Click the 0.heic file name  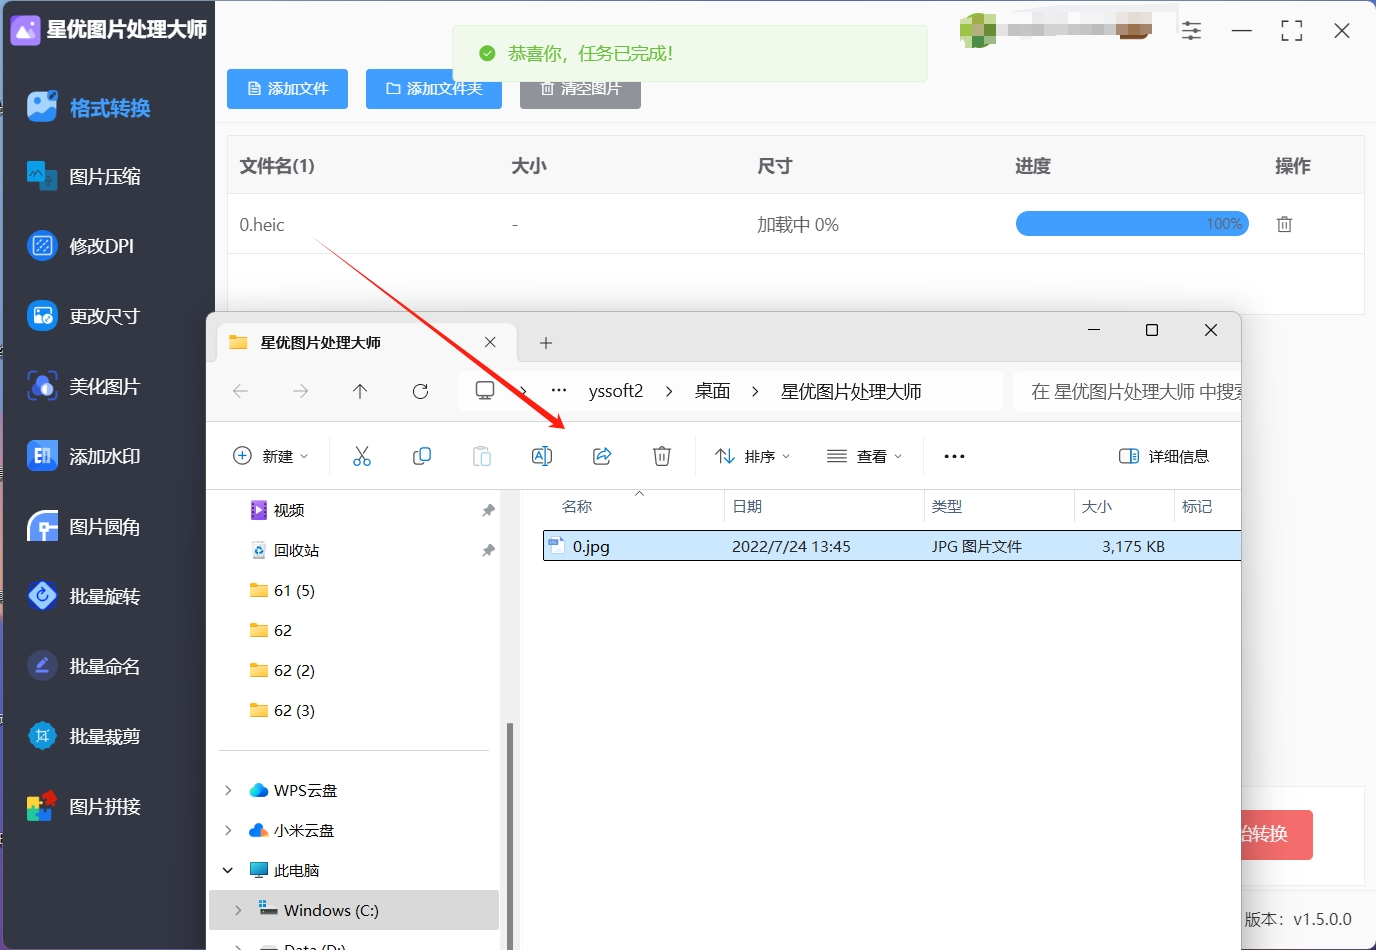pyautogui.click(x=262, y=225)
